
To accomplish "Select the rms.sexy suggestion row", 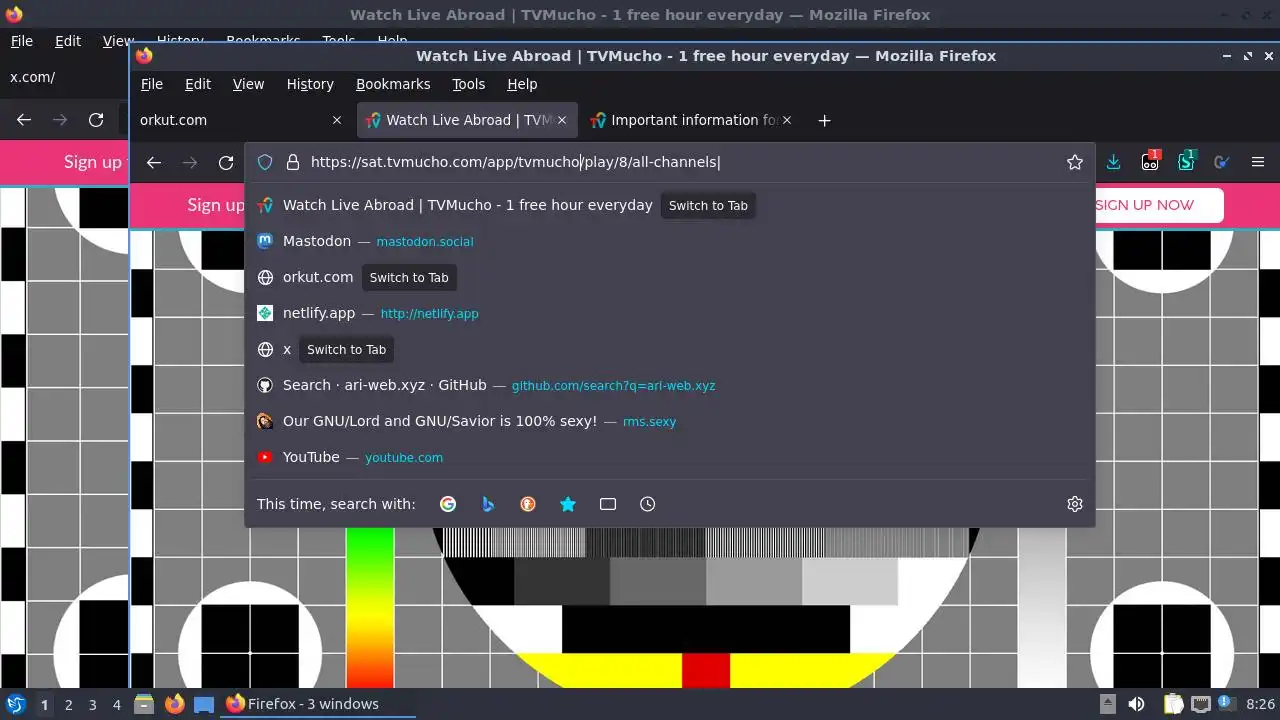I will (670, 421).
